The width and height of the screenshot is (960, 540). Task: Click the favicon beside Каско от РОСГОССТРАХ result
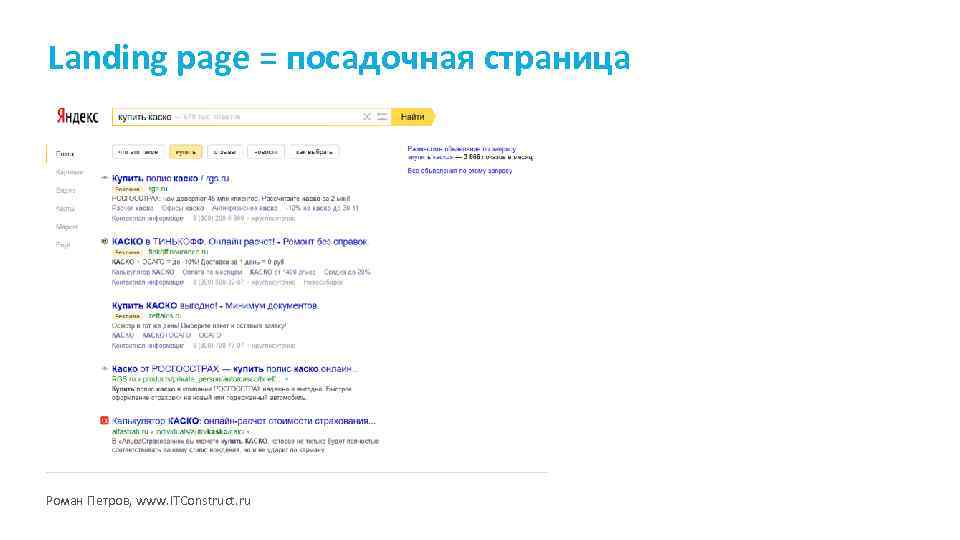[104, 369]
